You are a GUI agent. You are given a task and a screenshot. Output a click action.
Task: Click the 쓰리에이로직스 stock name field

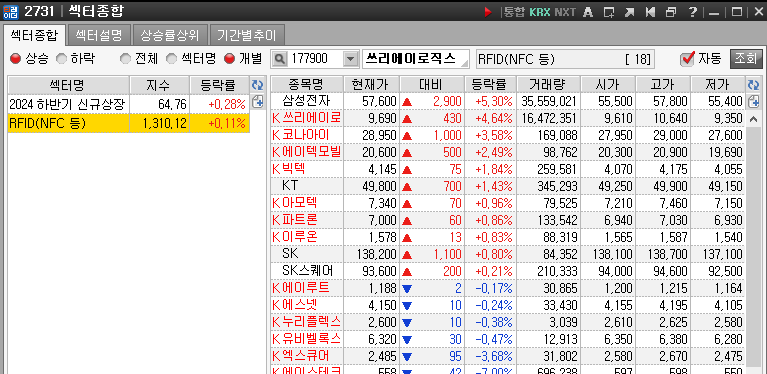(416, 59)
